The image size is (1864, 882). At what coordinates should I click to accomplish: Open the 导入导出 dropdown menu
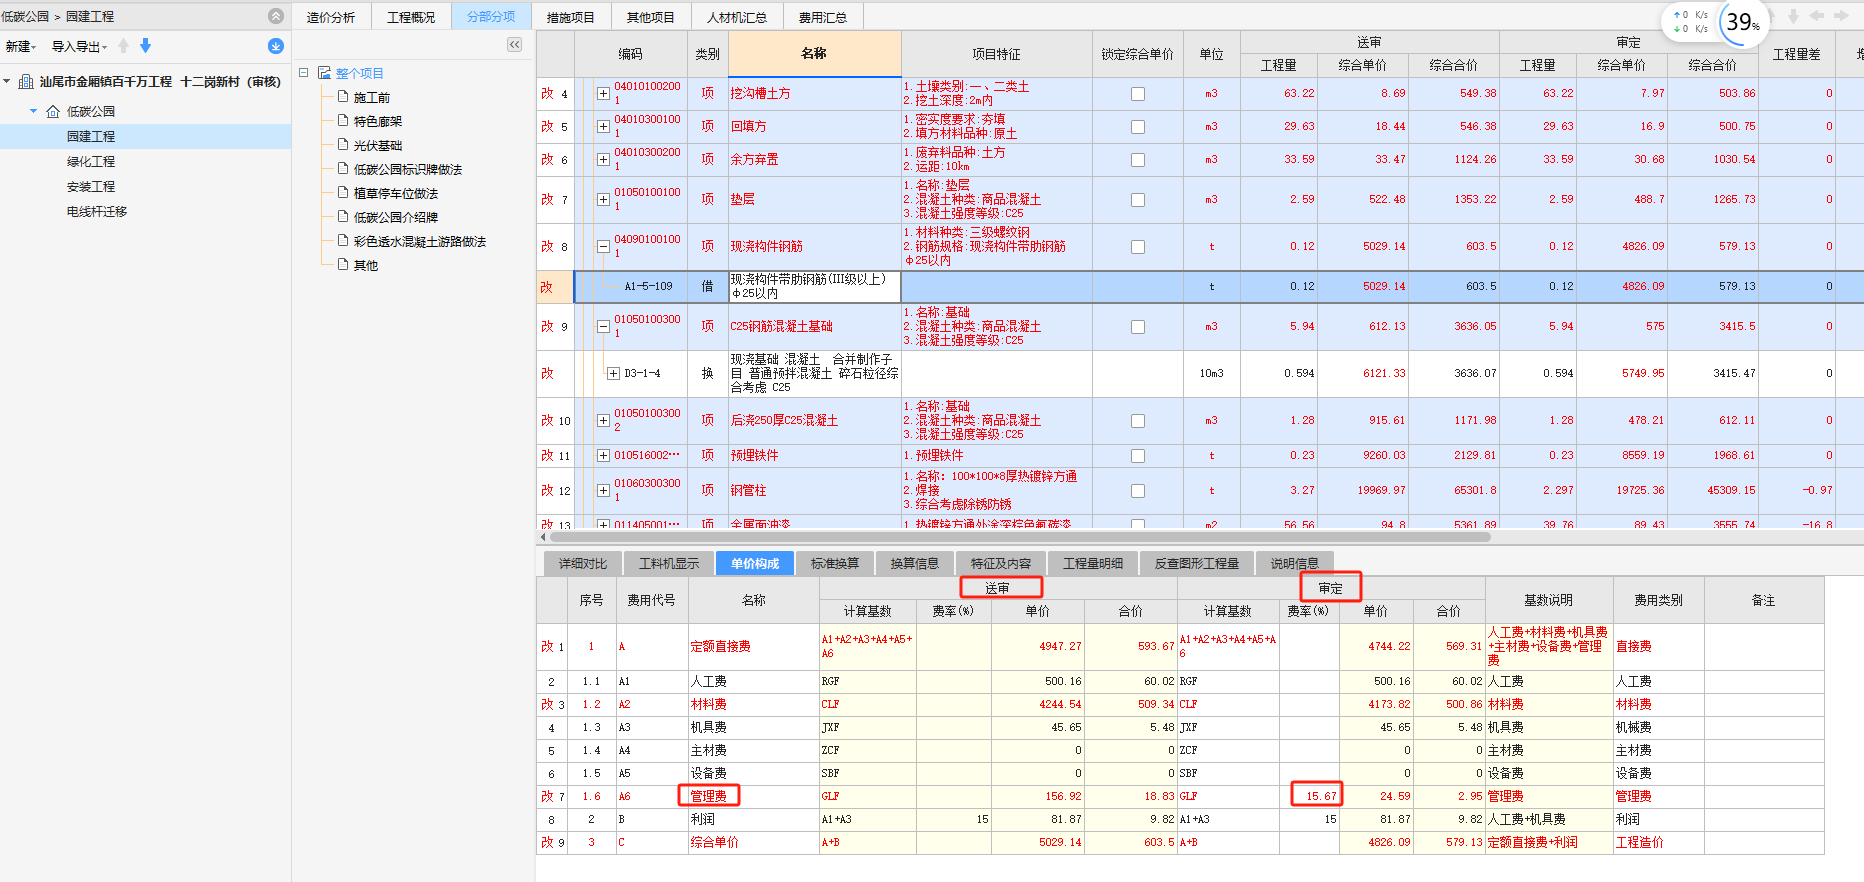coord(80,47)
